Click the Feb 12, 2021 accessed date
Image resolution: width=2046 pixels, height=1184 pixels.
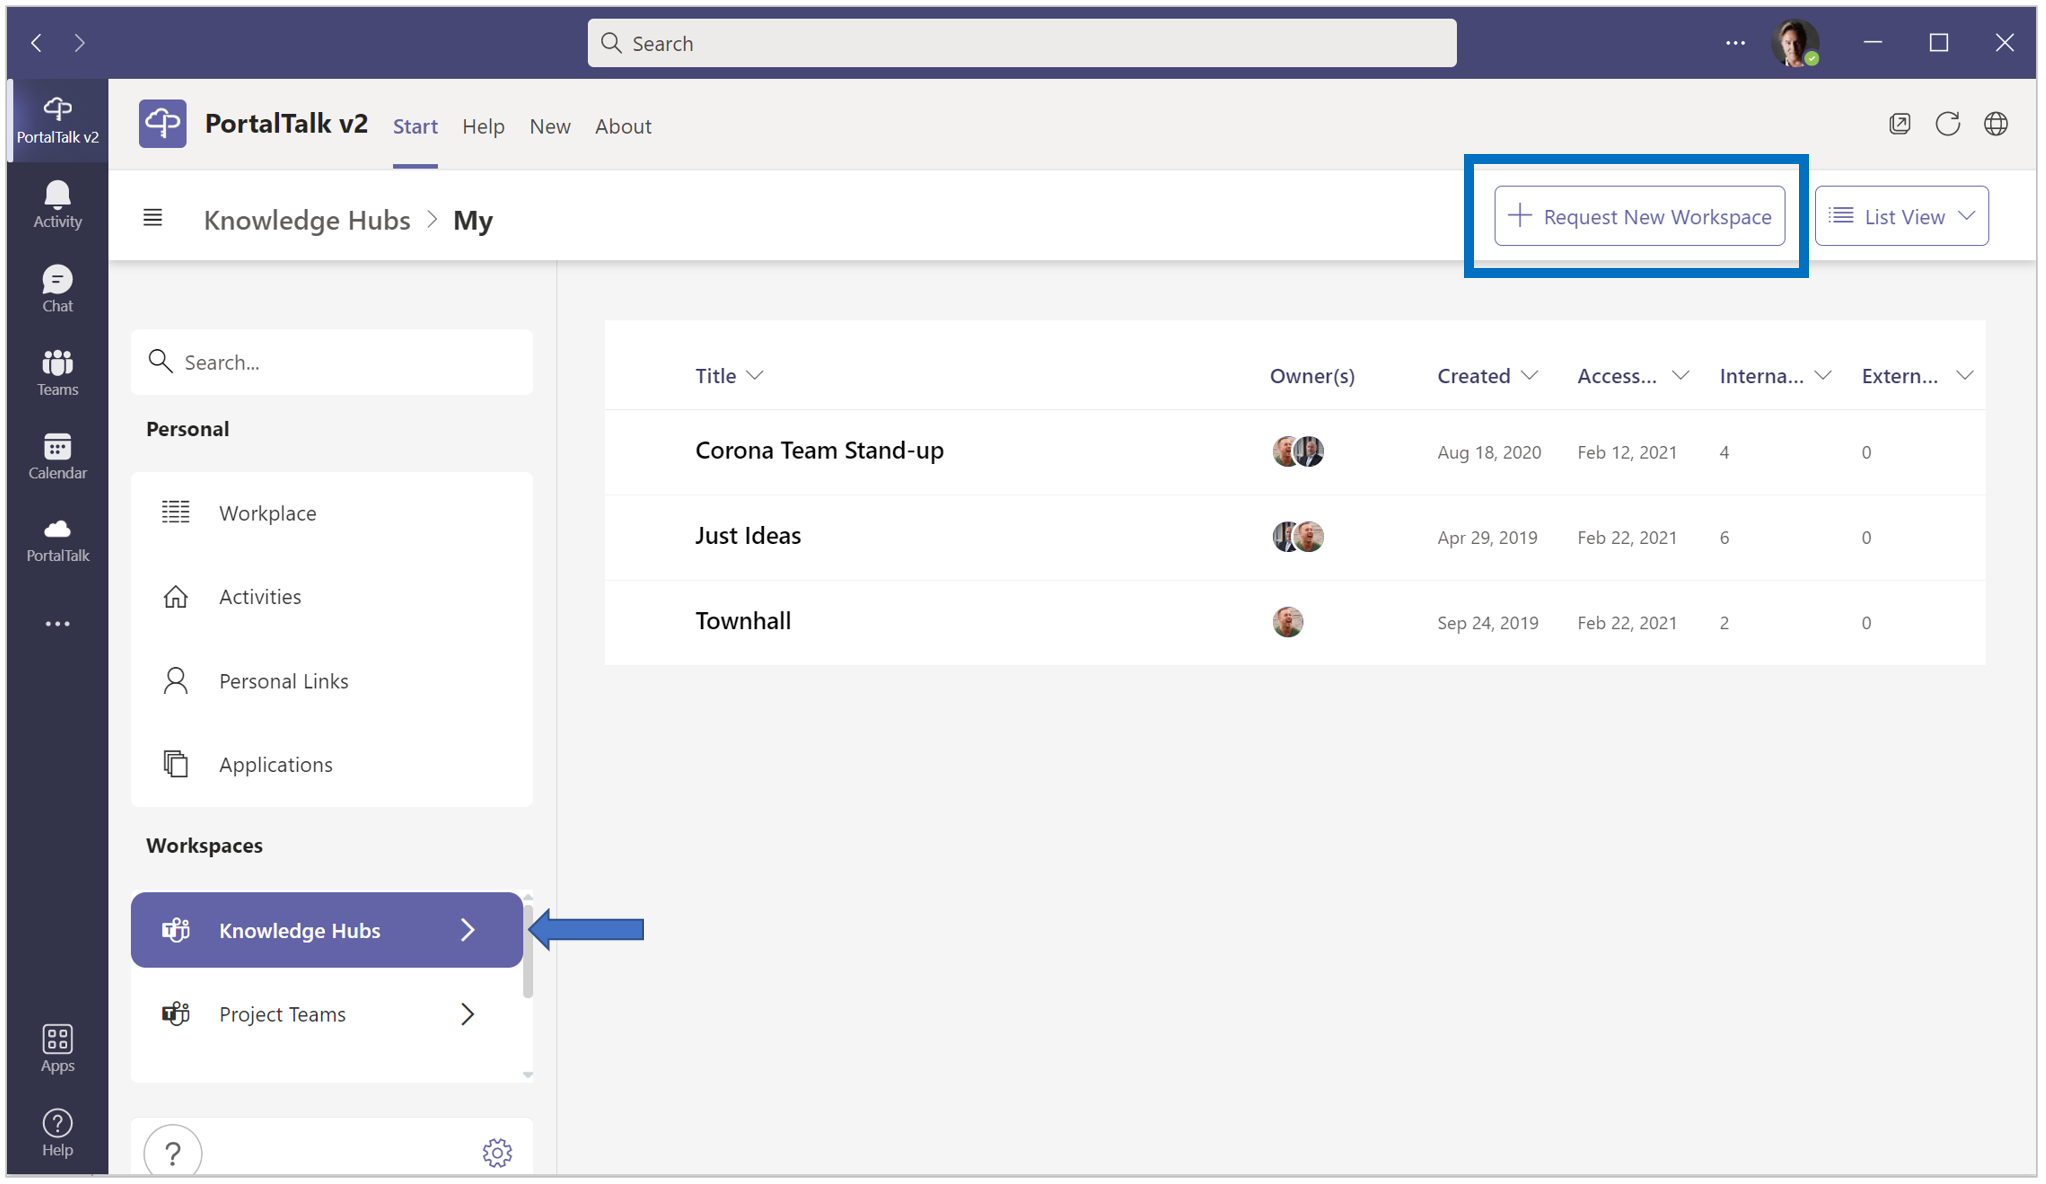pyautogui.click(x=1627, y=453)
